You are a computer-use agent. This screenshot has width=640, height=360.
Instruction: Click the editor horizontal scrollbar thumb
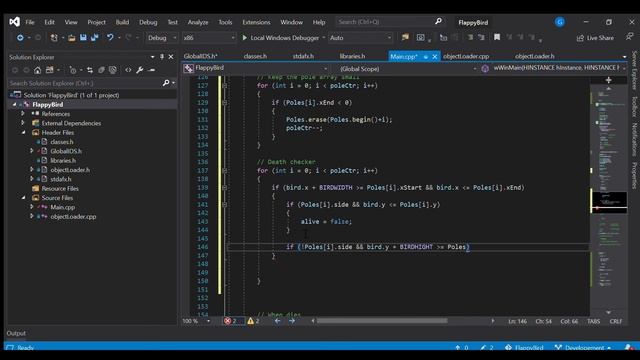tap(382, 321)
